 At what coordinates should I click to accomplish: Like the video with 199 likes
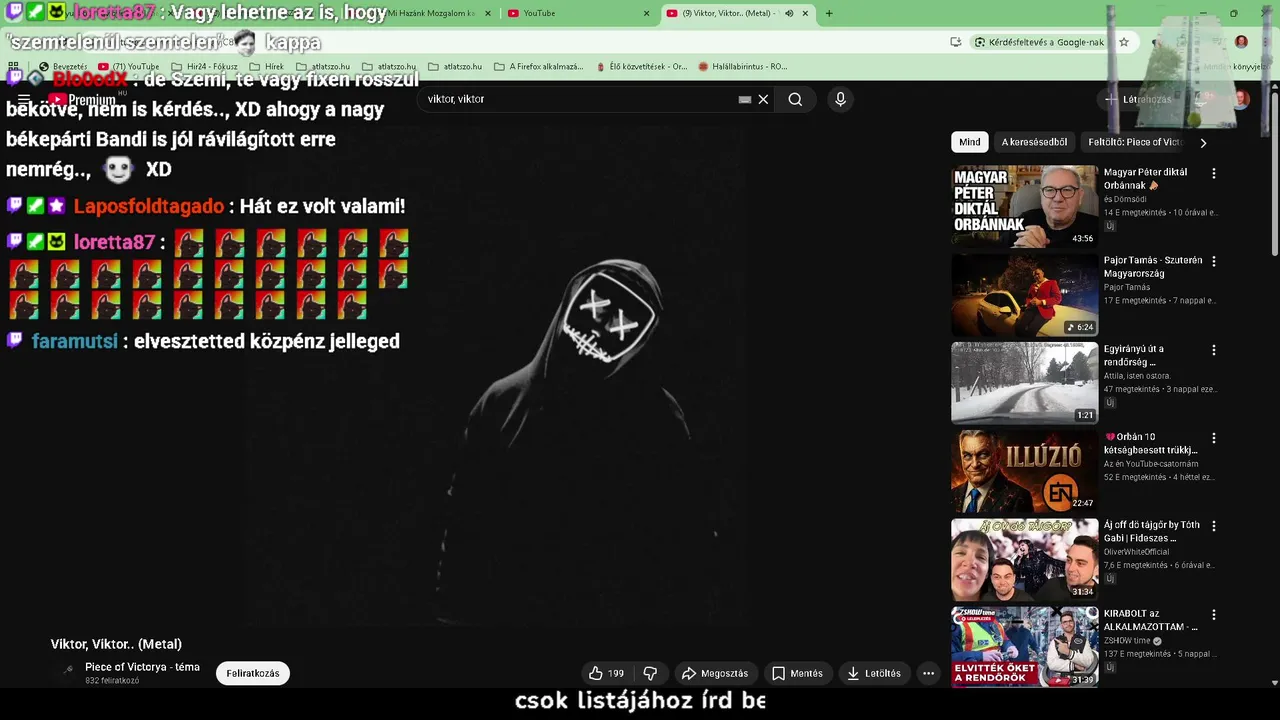click(606, 673)
